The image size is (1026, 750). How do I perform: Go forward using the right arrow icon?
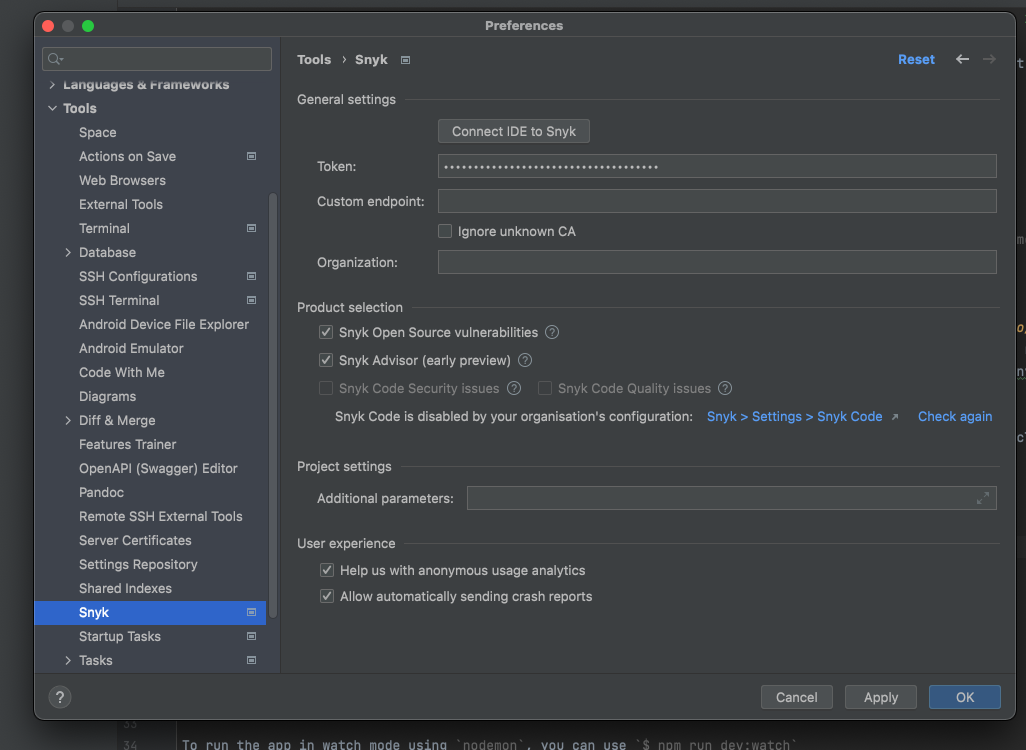(x=989, y=59)
